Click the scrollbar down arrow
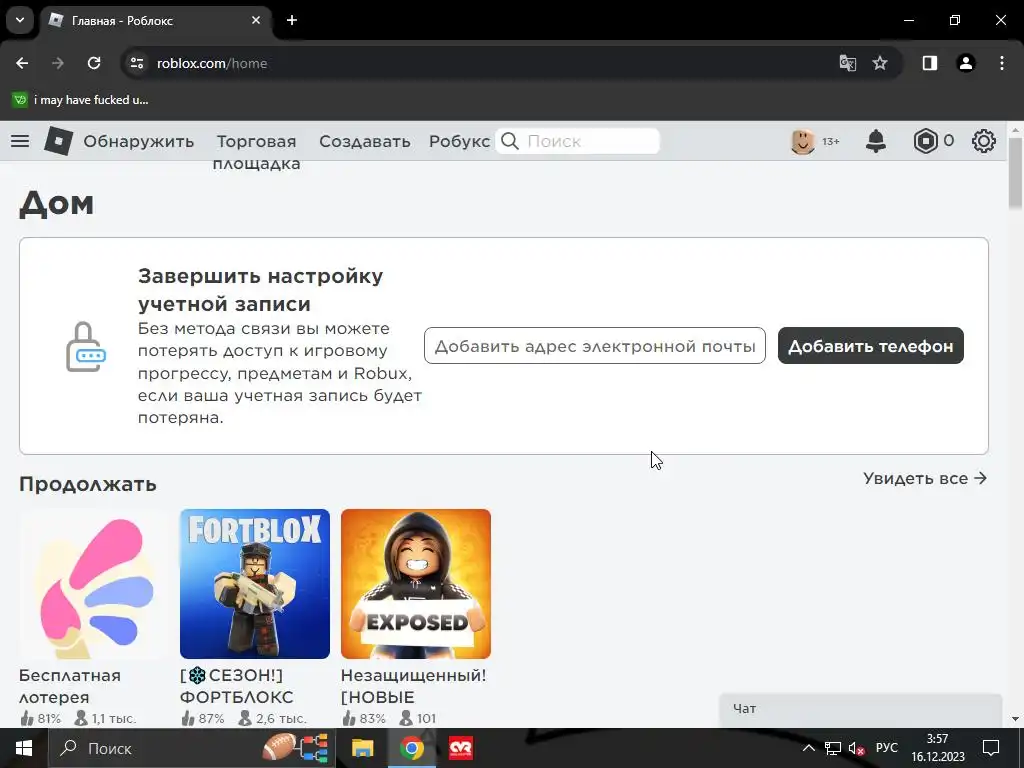 (1015, 719)
